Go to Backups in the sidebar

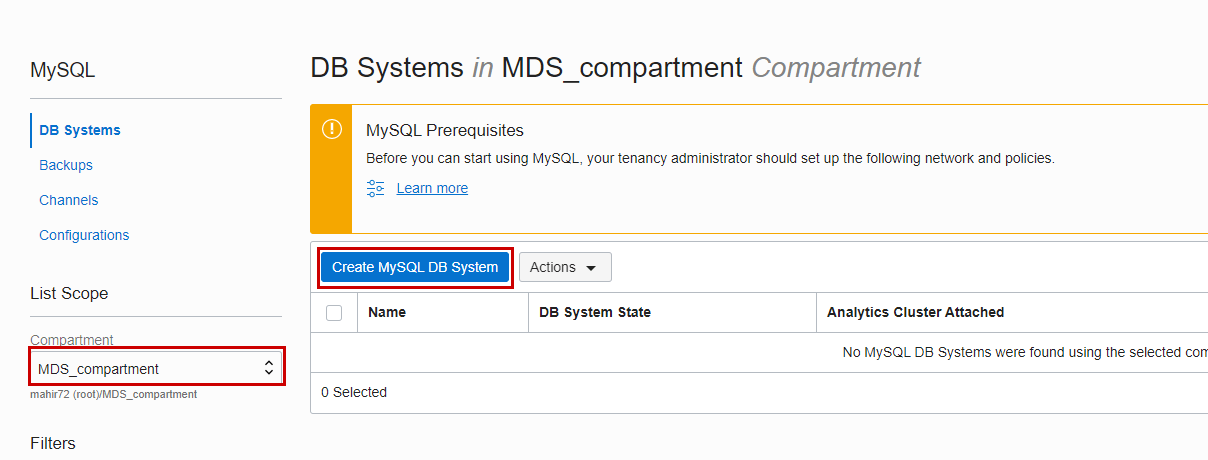[66, 165]
